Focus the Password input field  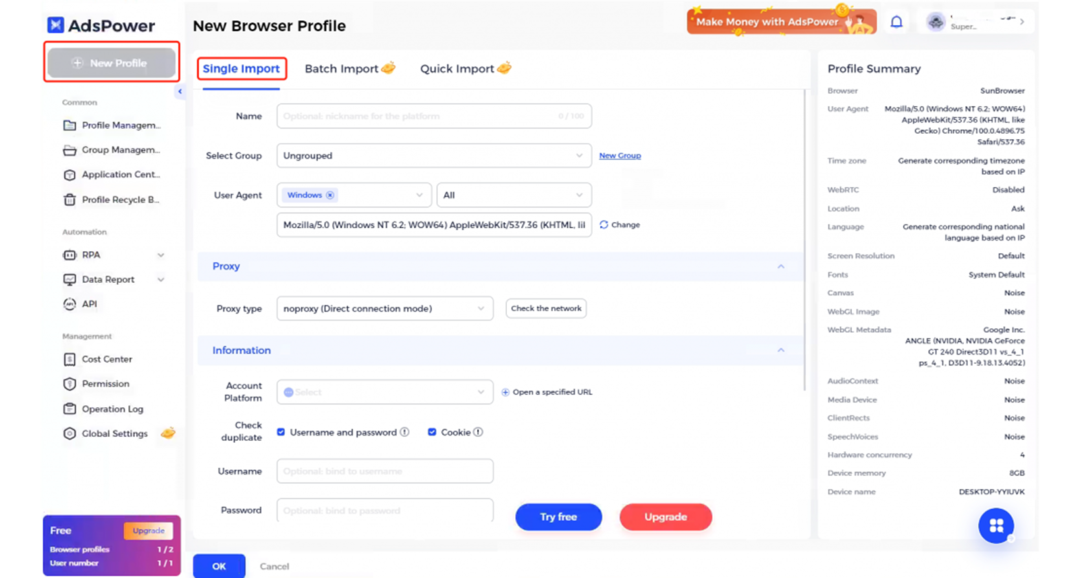tap(385, 510)
